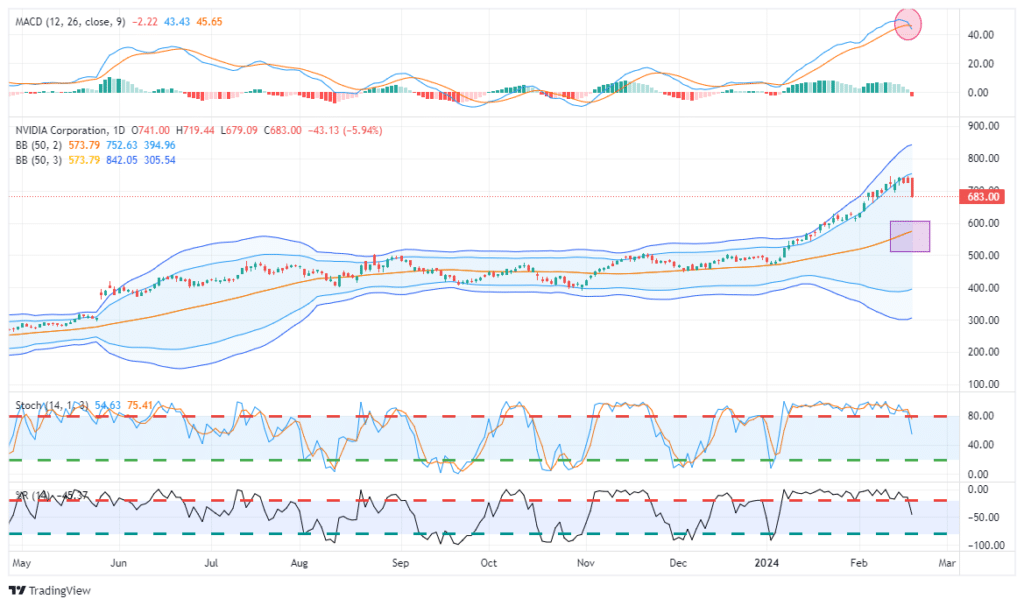Click the 2024 marker on time axis
Image resolution: width=1024 pixels, height=606 pixels.
[766, 563]
